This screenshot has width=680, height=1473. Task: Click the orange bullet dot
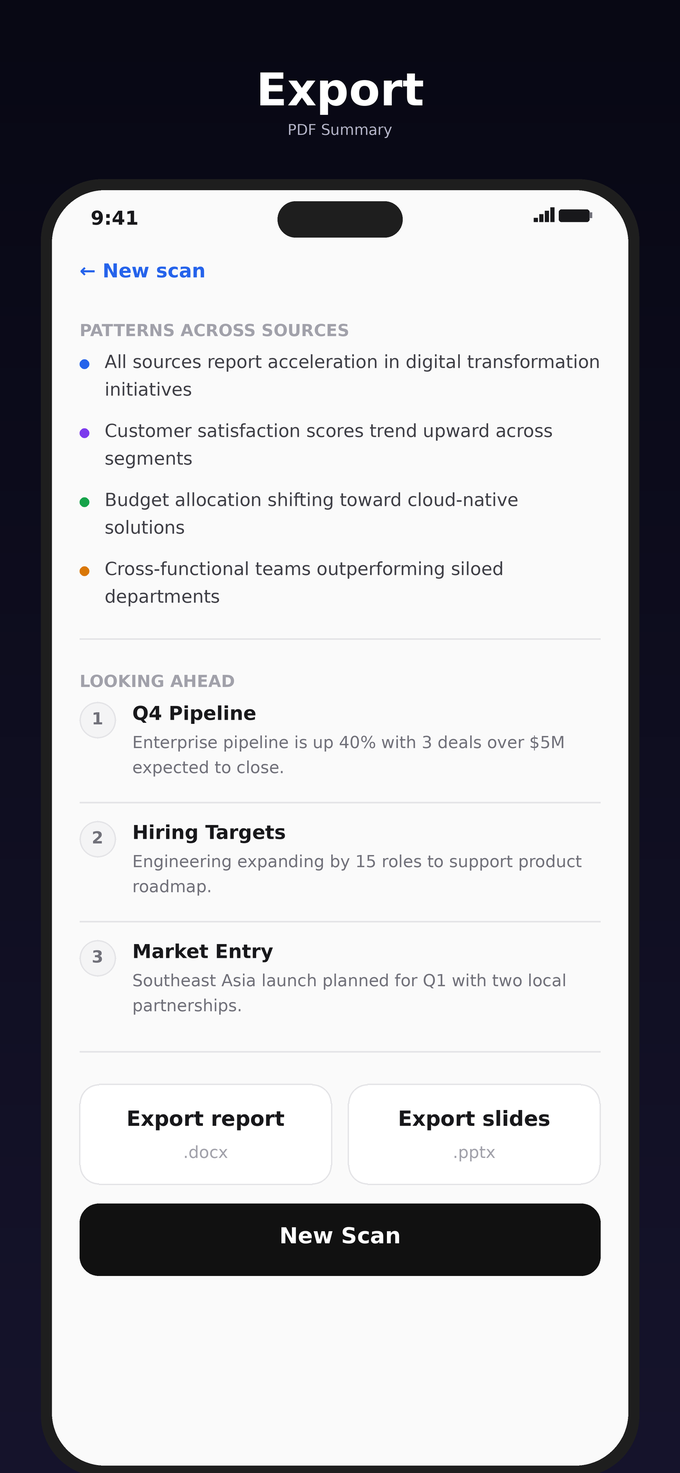pos(85,571)
